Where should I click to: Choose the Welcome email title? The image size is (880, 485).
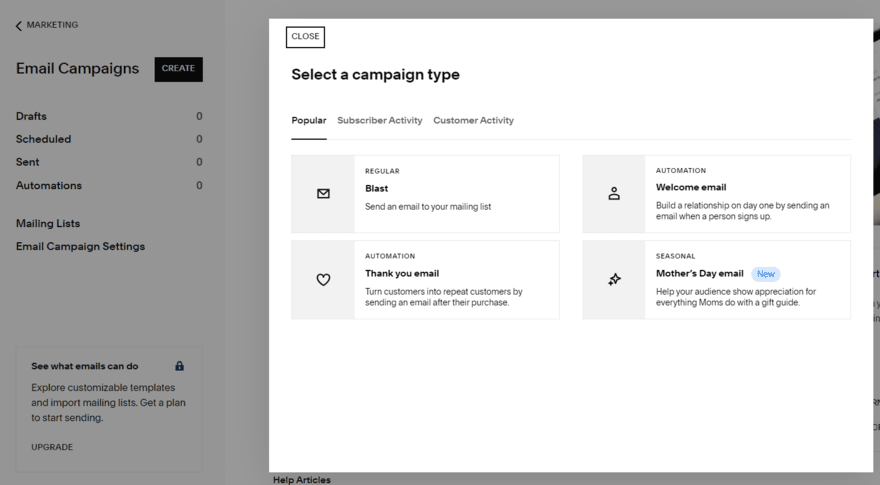coord(691,187)
